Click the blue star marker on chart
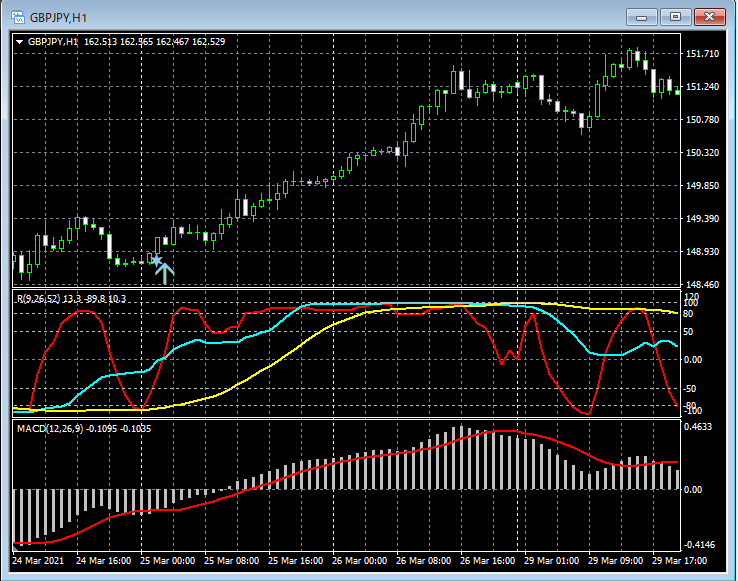 (x=155, y=260)
